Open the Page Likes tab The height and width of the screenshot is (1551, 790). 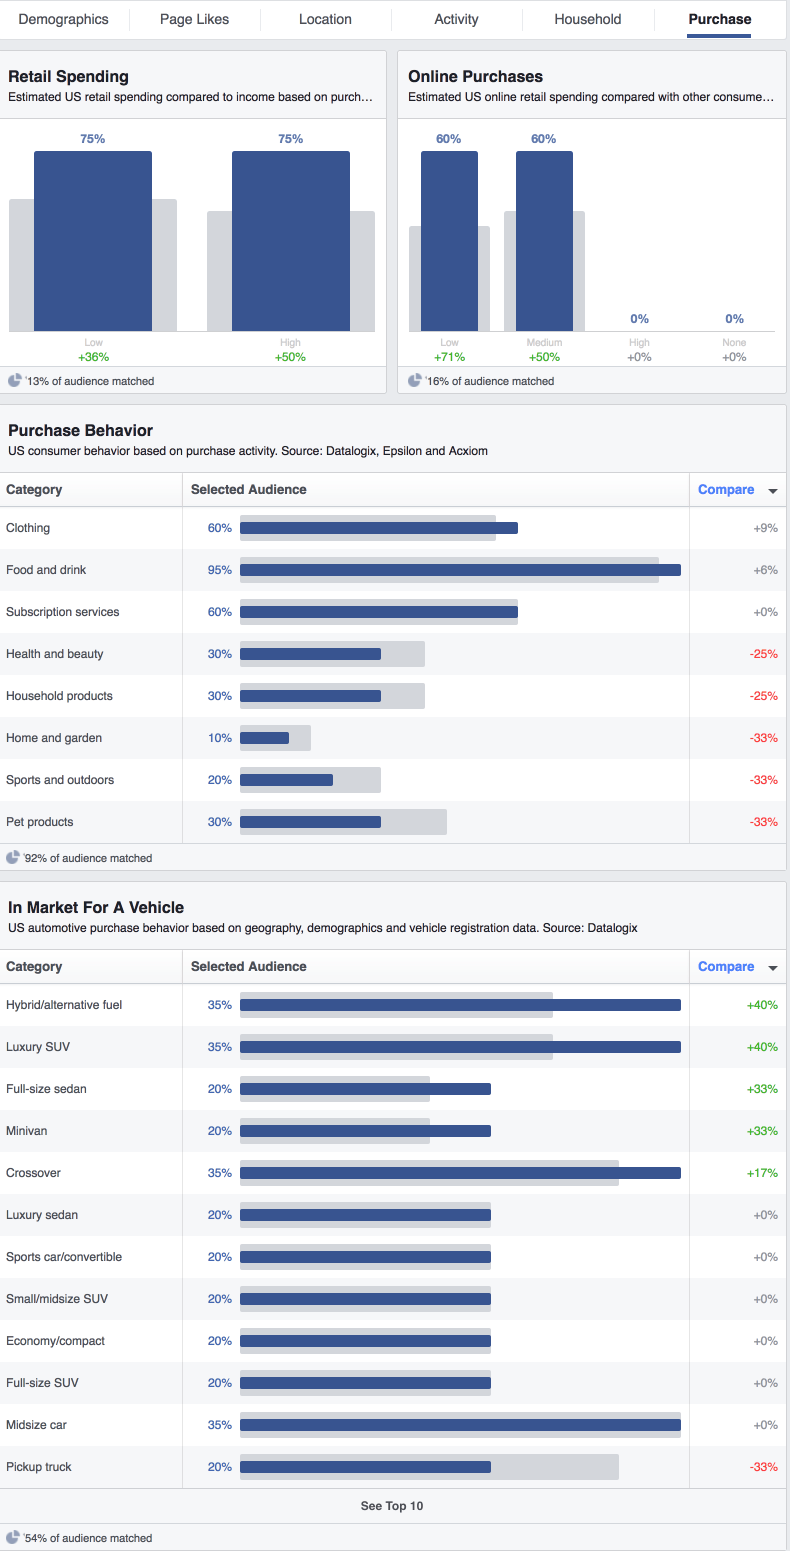click(195, 19)
